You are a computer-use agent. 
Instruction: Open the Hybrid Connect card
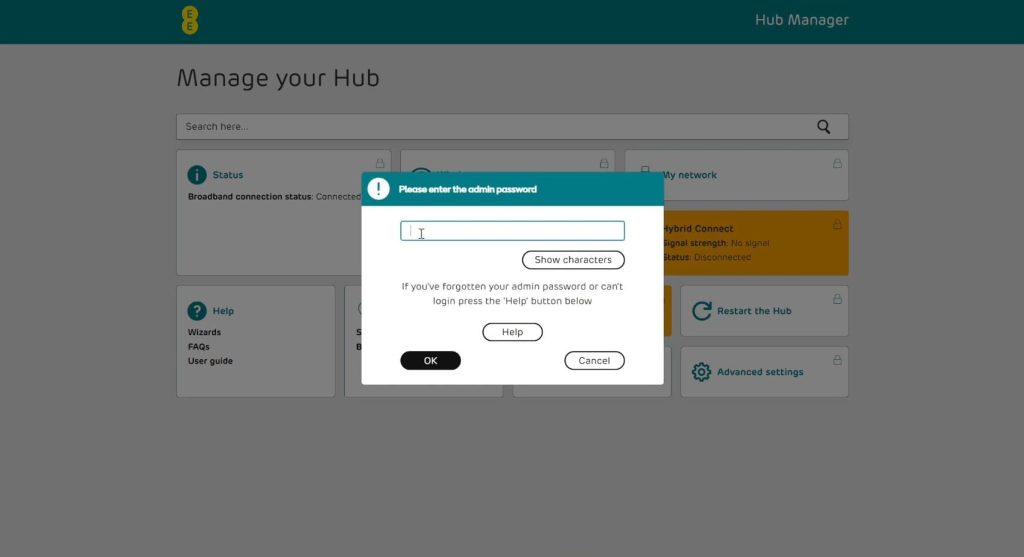click(756, 243)
